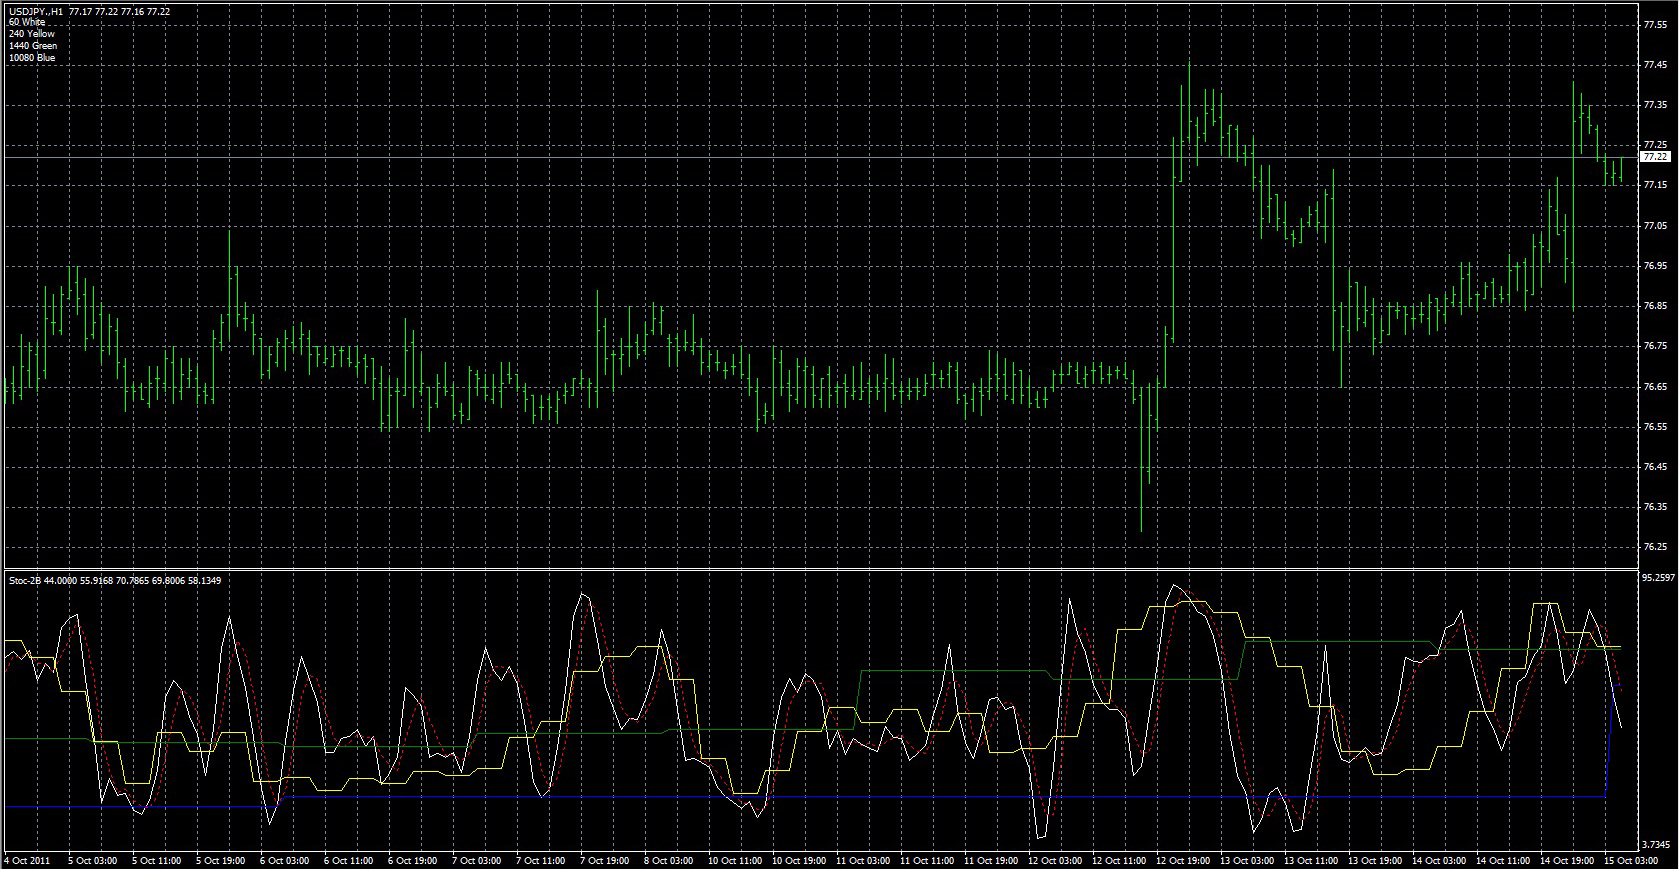Click the "6 Oct 19:00" time label
Screen dimensions: 1680x869
coord(412,860)
